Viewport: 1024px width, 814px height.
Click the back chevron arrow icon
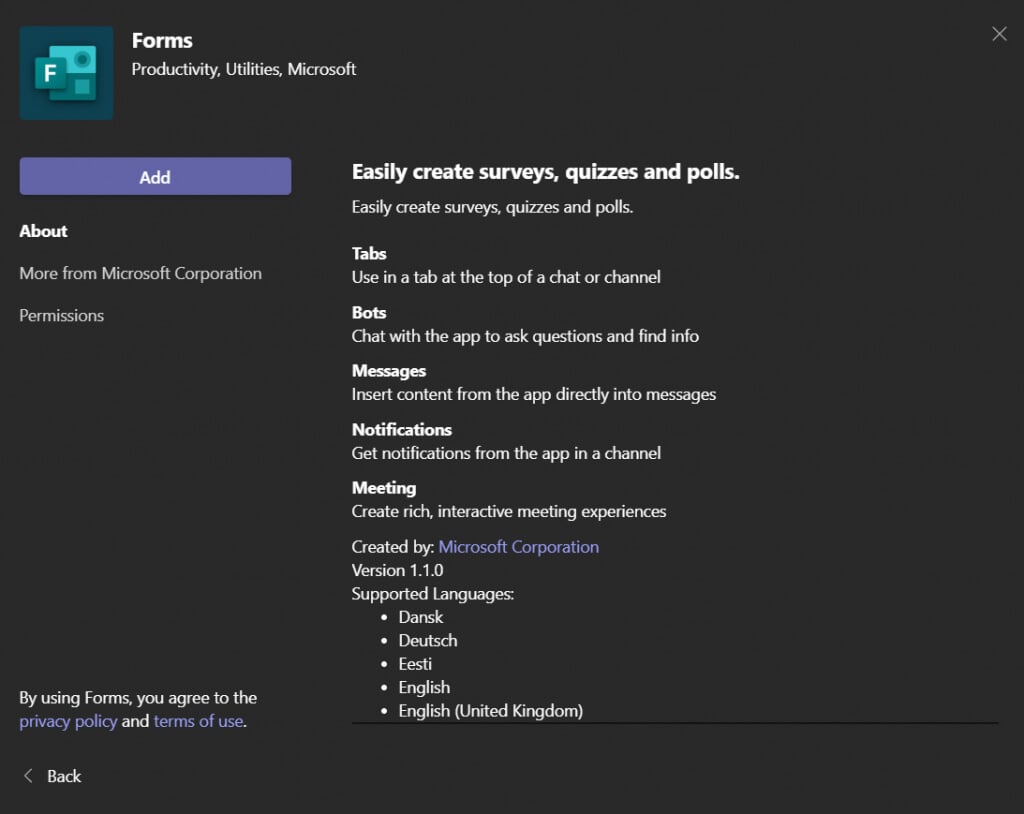(x=28, y=776)
